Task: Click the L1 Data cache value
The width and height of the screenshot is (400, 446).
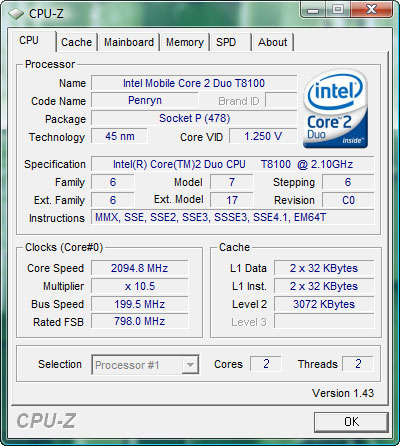Action: tap(324, 268)
